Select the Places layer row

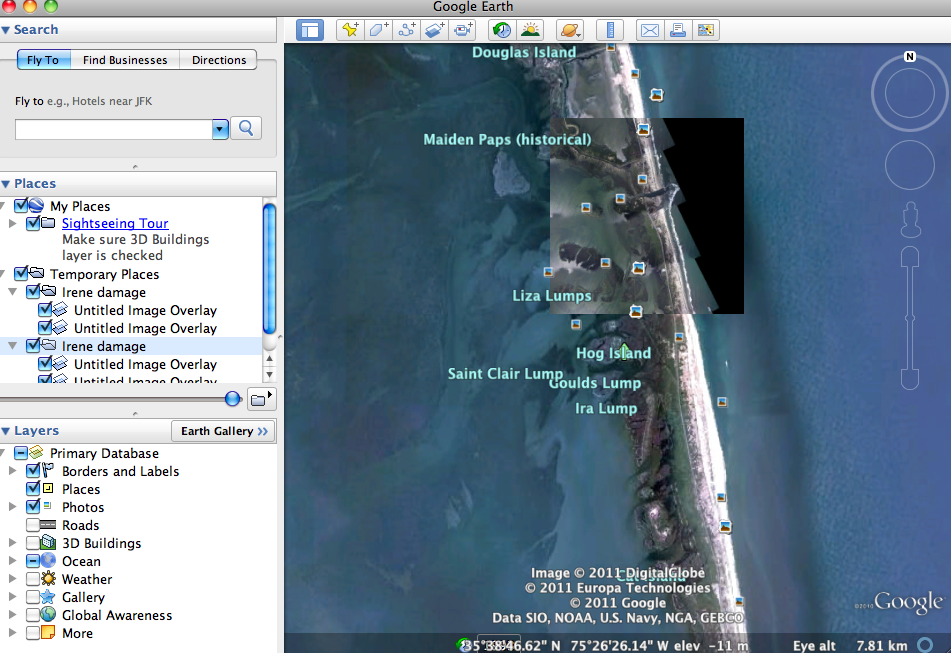click(81, 489)
